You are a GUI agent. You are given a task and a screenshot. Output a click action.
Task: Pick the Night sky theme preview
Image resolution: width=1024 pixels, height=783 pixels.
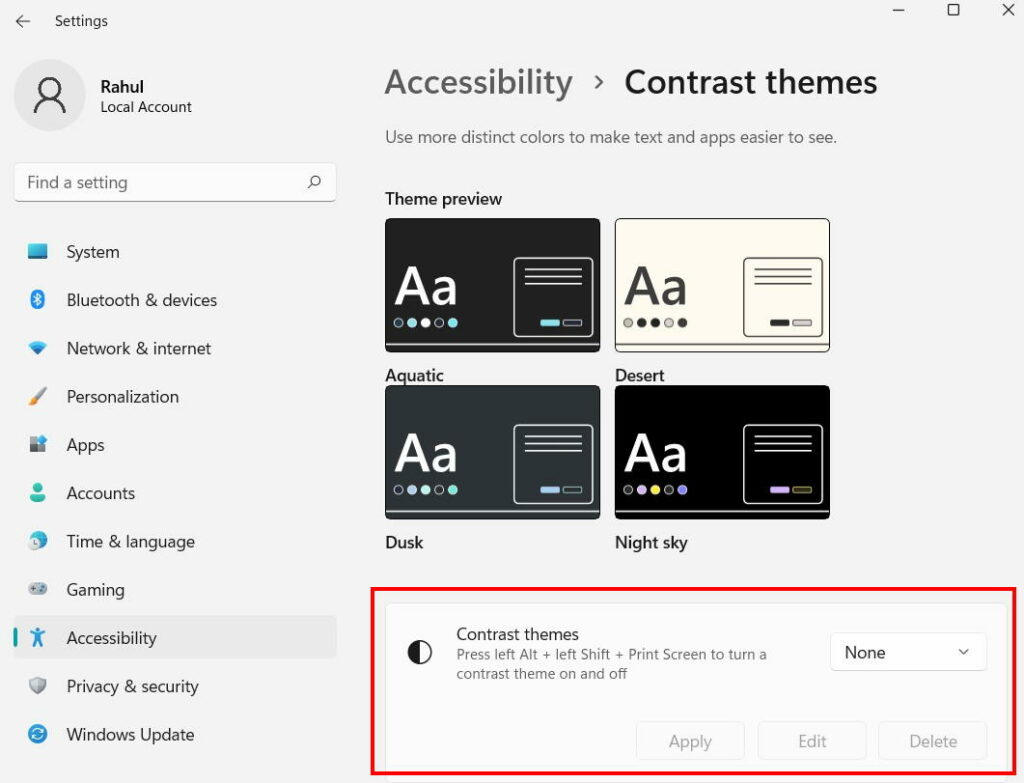point(722,452)
